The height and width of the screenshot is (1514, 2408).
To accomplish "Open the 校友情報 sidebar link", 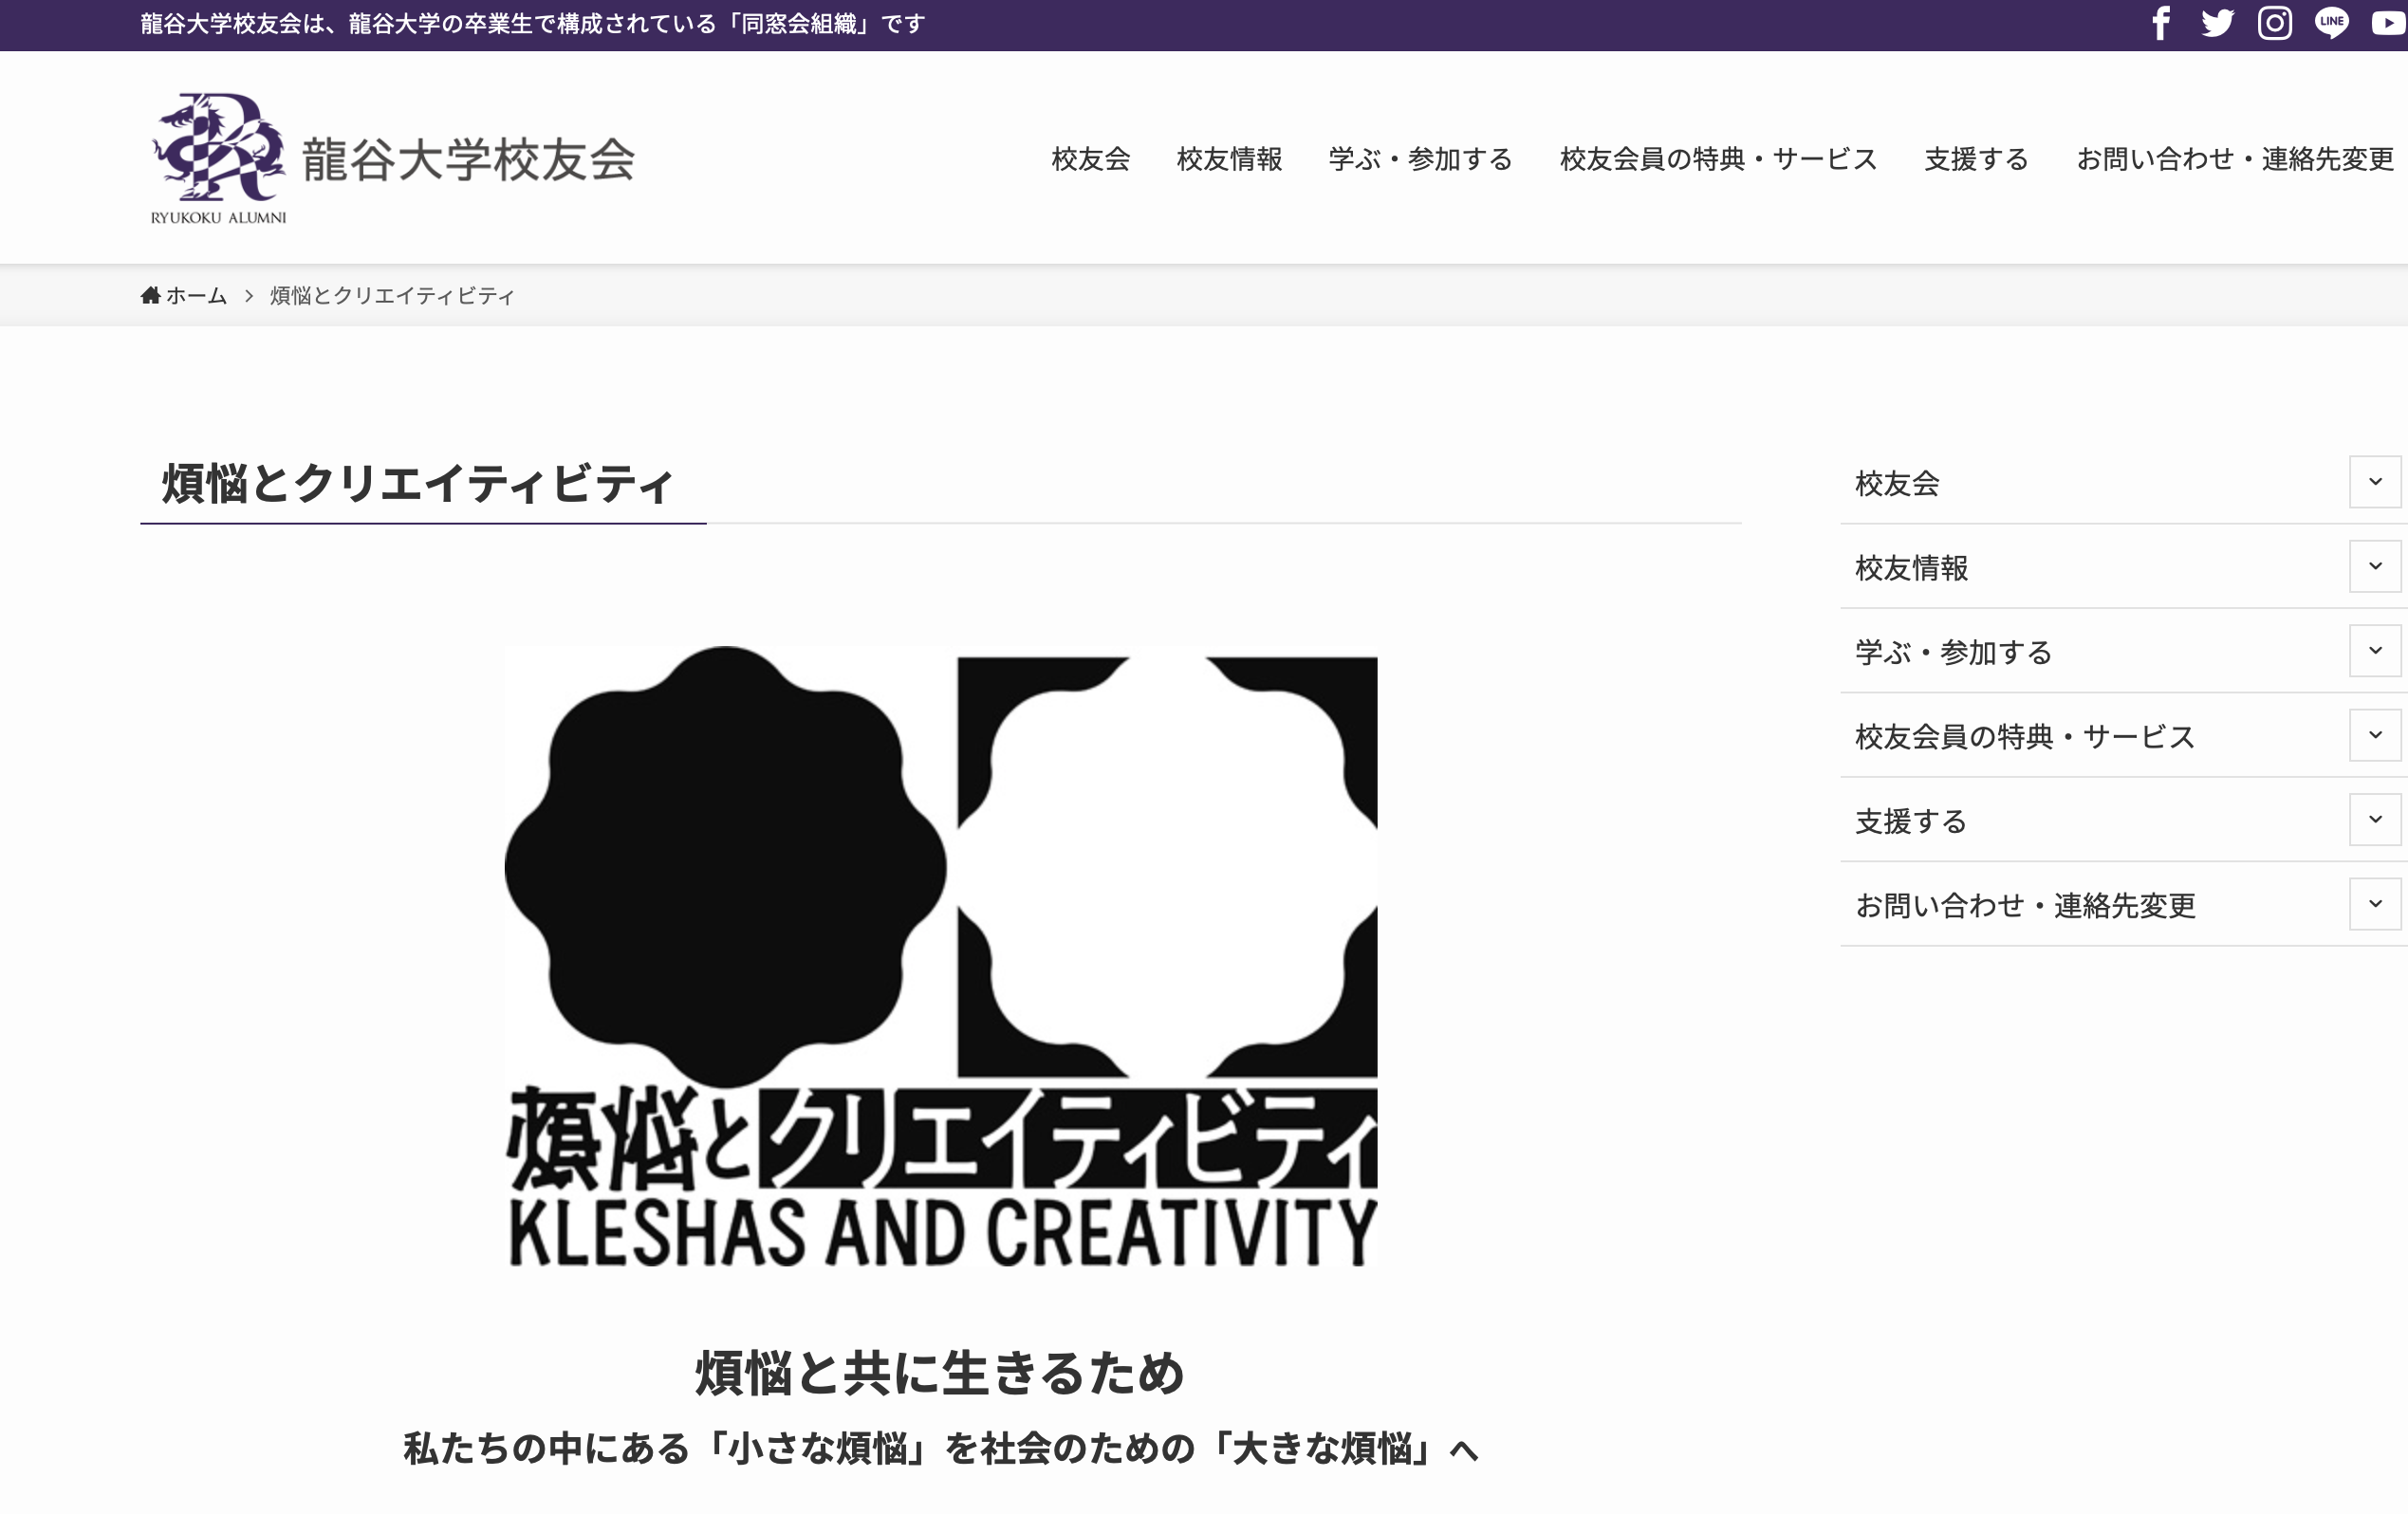I will point(1911,568).
